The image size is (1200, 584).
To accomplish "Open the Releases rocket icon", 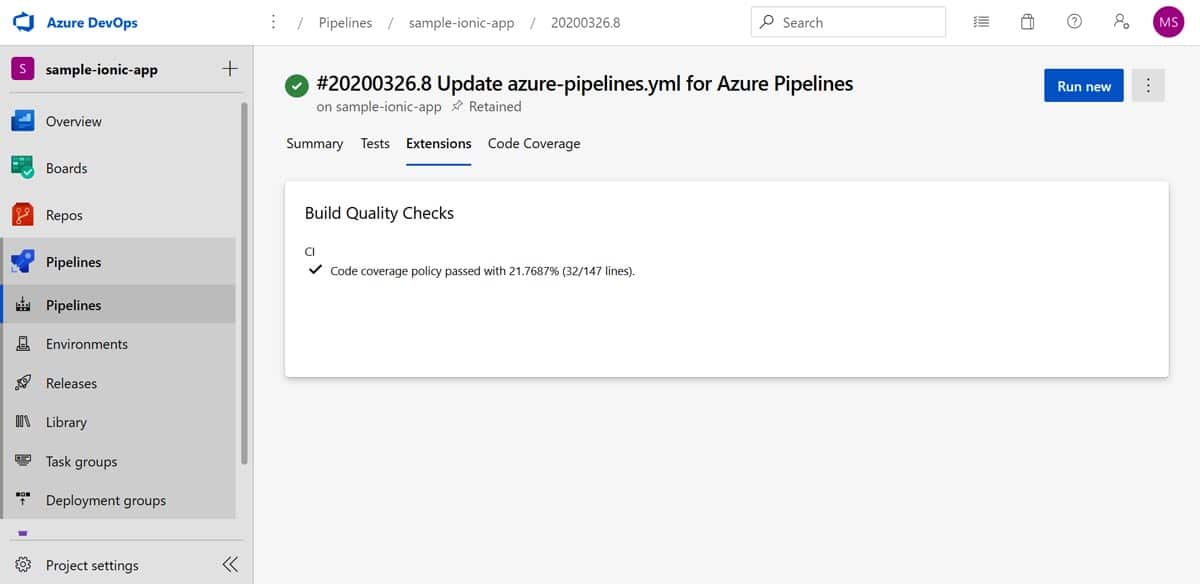I will coord(23,383).
